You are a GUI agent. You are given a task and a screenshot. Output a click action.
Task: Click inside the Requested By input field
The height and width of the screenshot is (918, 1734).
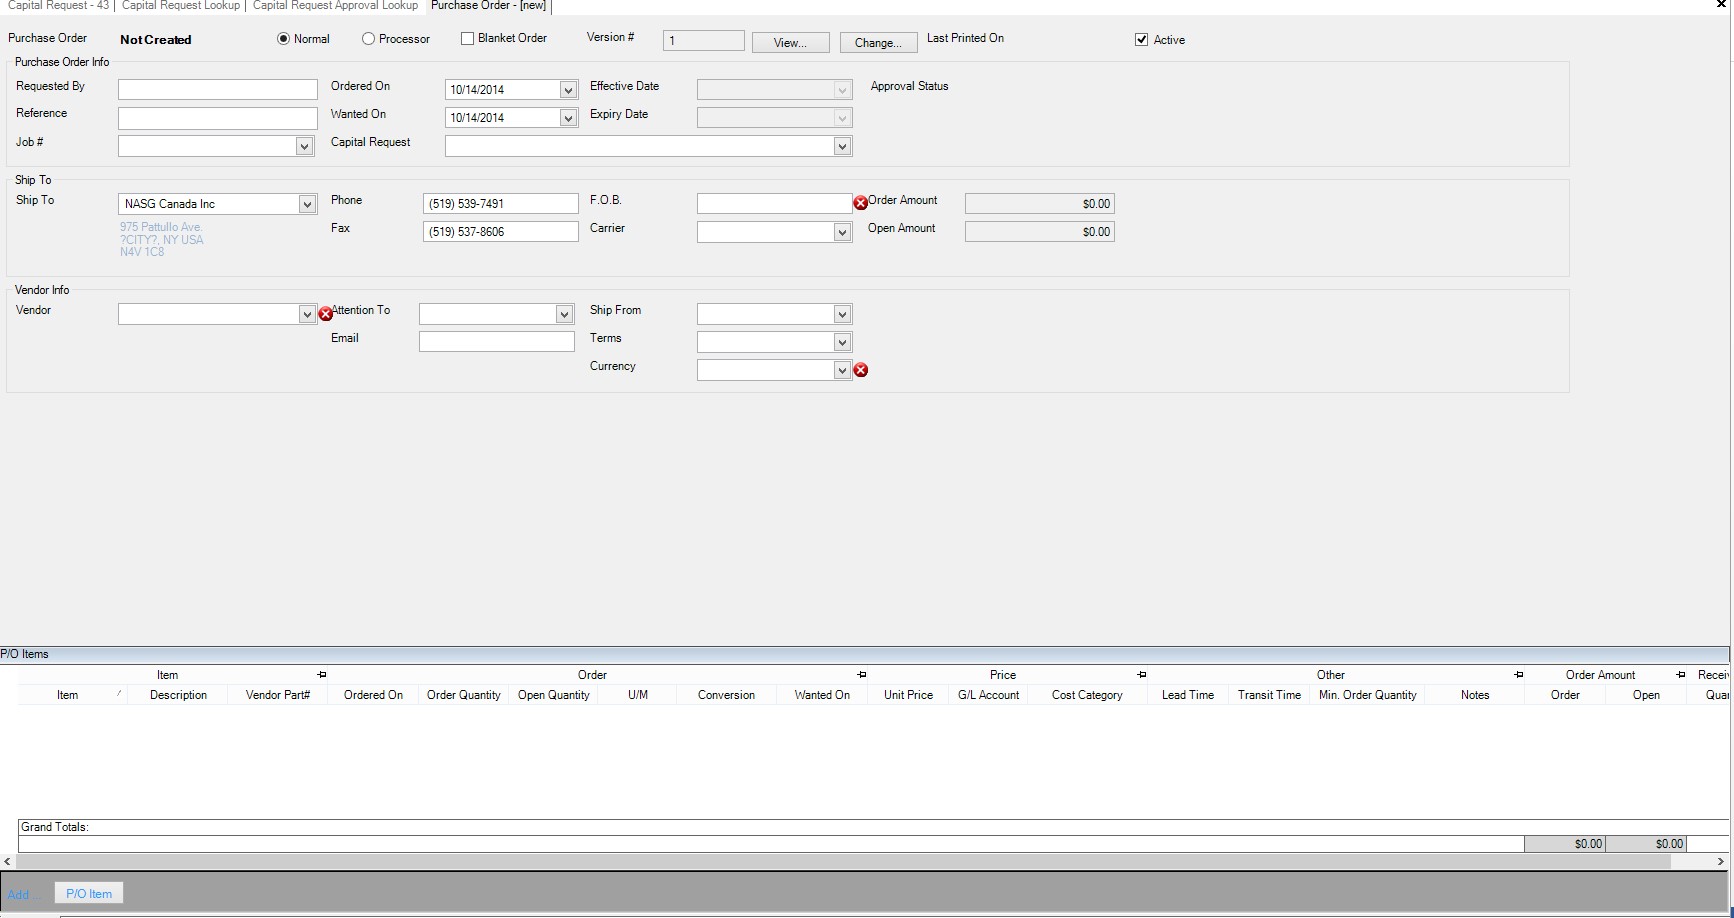(x=216, y=89)
